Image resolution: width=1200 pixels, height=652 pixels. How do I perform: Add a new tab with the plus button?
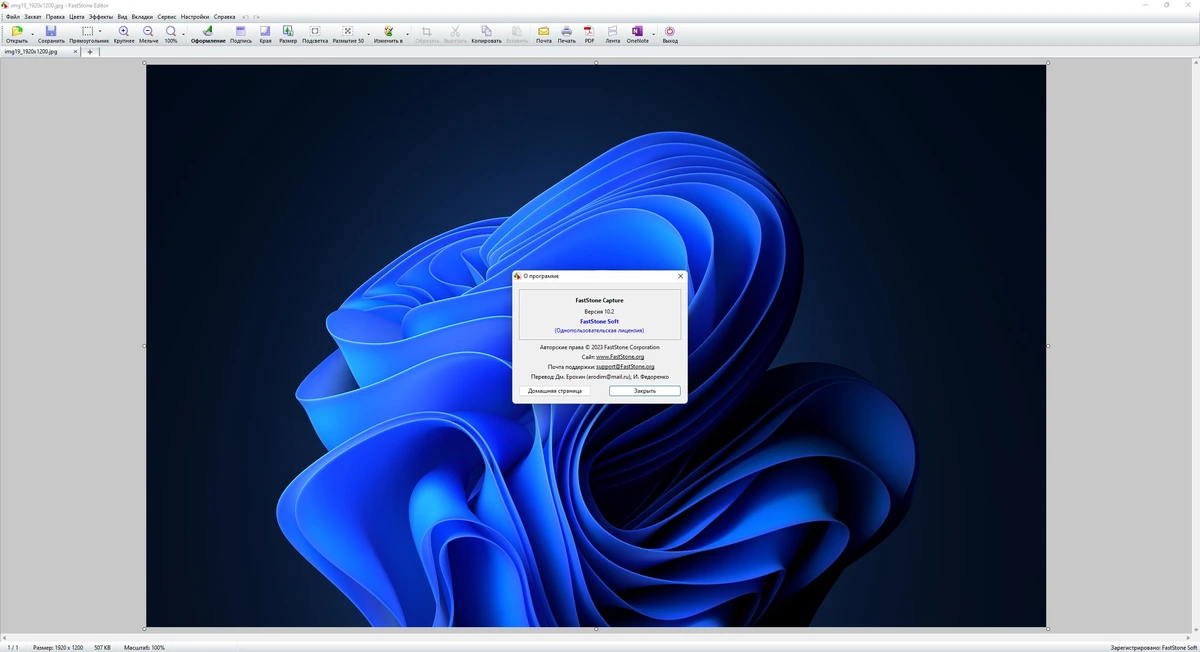(x=89, y=51)
